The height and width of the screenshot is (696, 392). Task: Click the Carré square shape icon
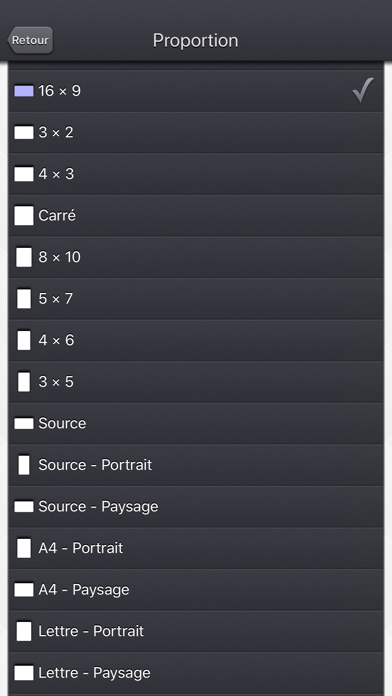(x=24, y=215)
